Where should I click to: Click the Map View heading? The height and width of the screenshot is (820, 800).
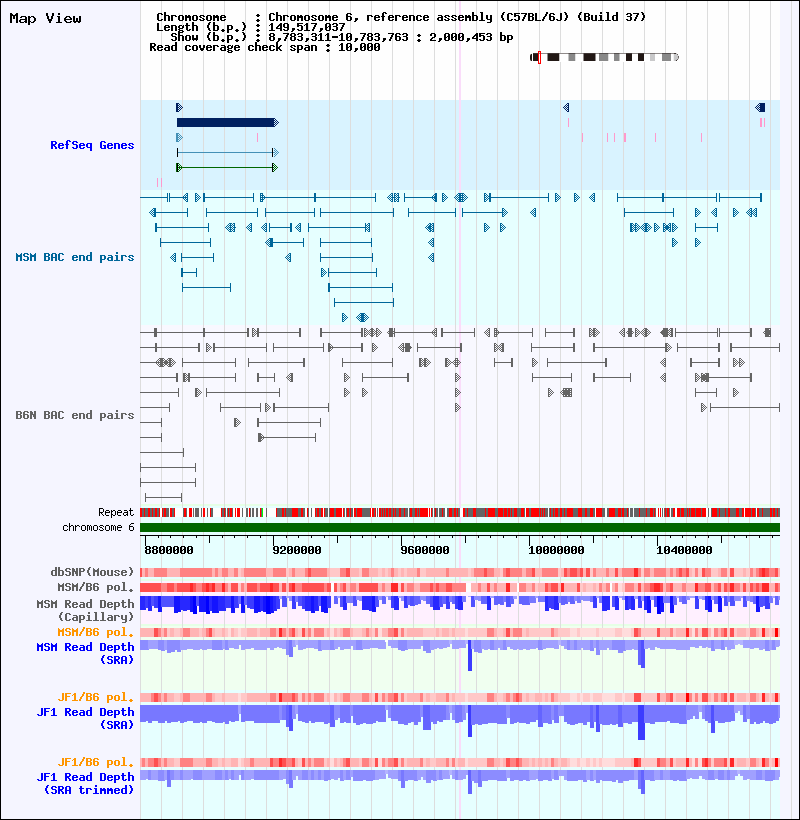(x=45, y=18)
